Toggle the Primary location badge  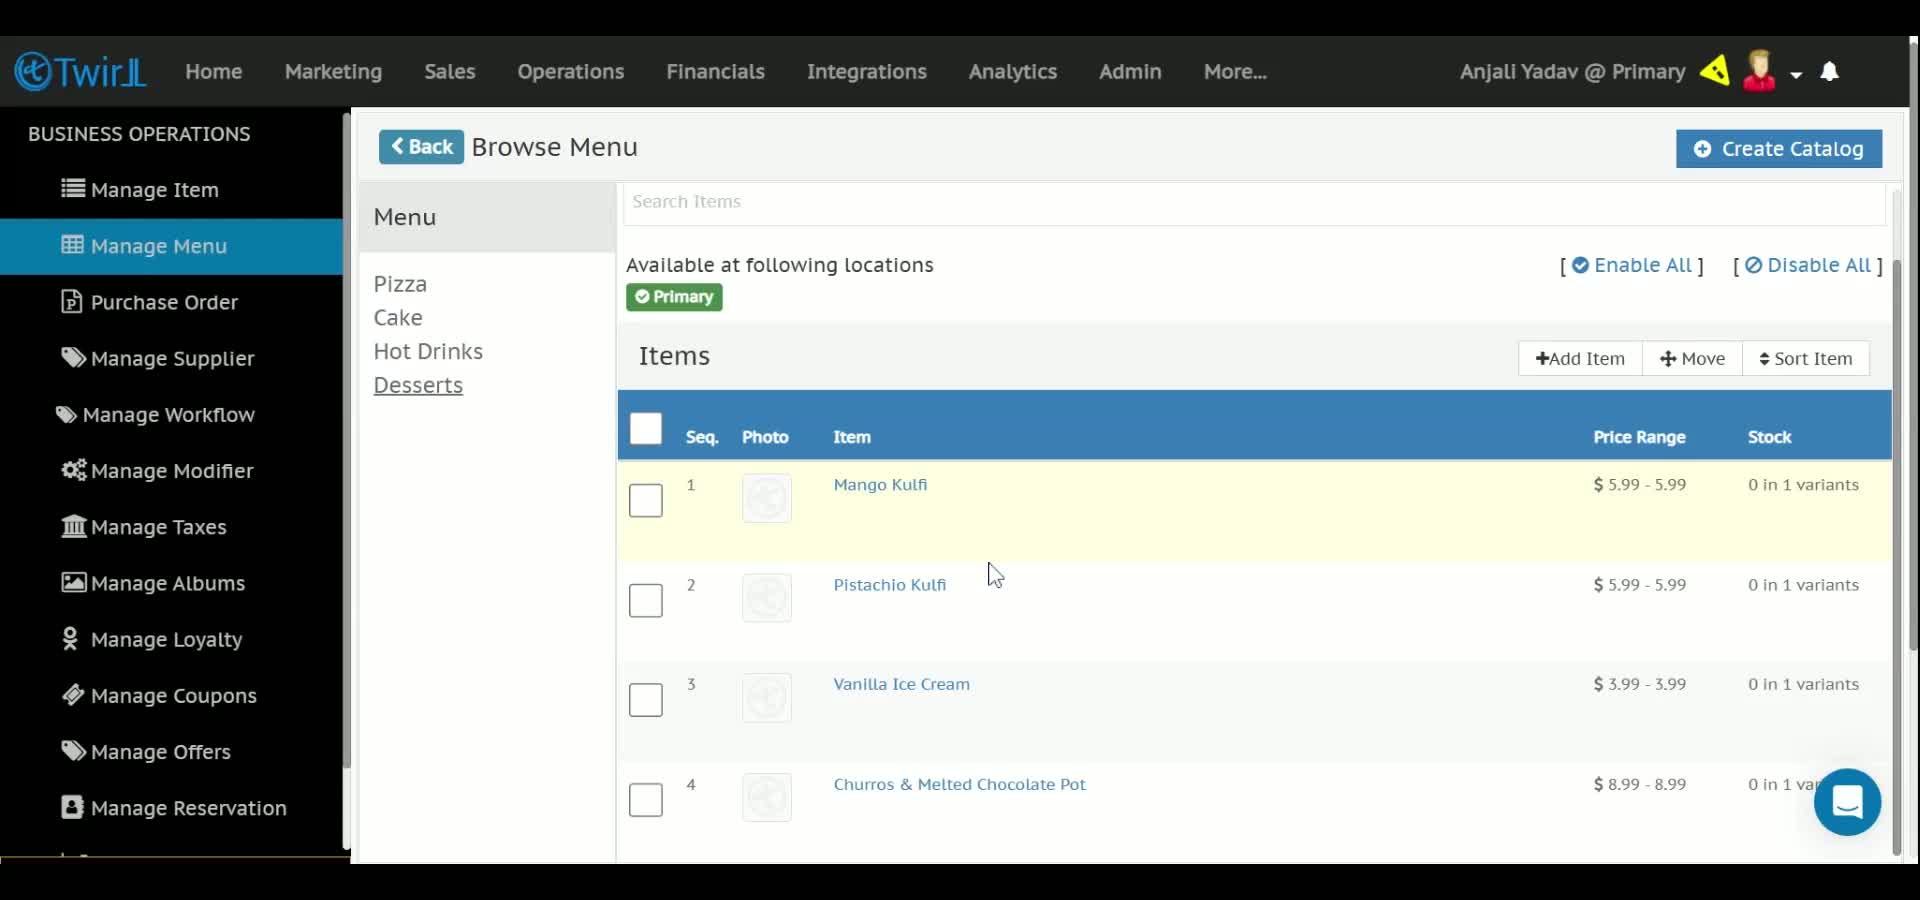(674, 297)
